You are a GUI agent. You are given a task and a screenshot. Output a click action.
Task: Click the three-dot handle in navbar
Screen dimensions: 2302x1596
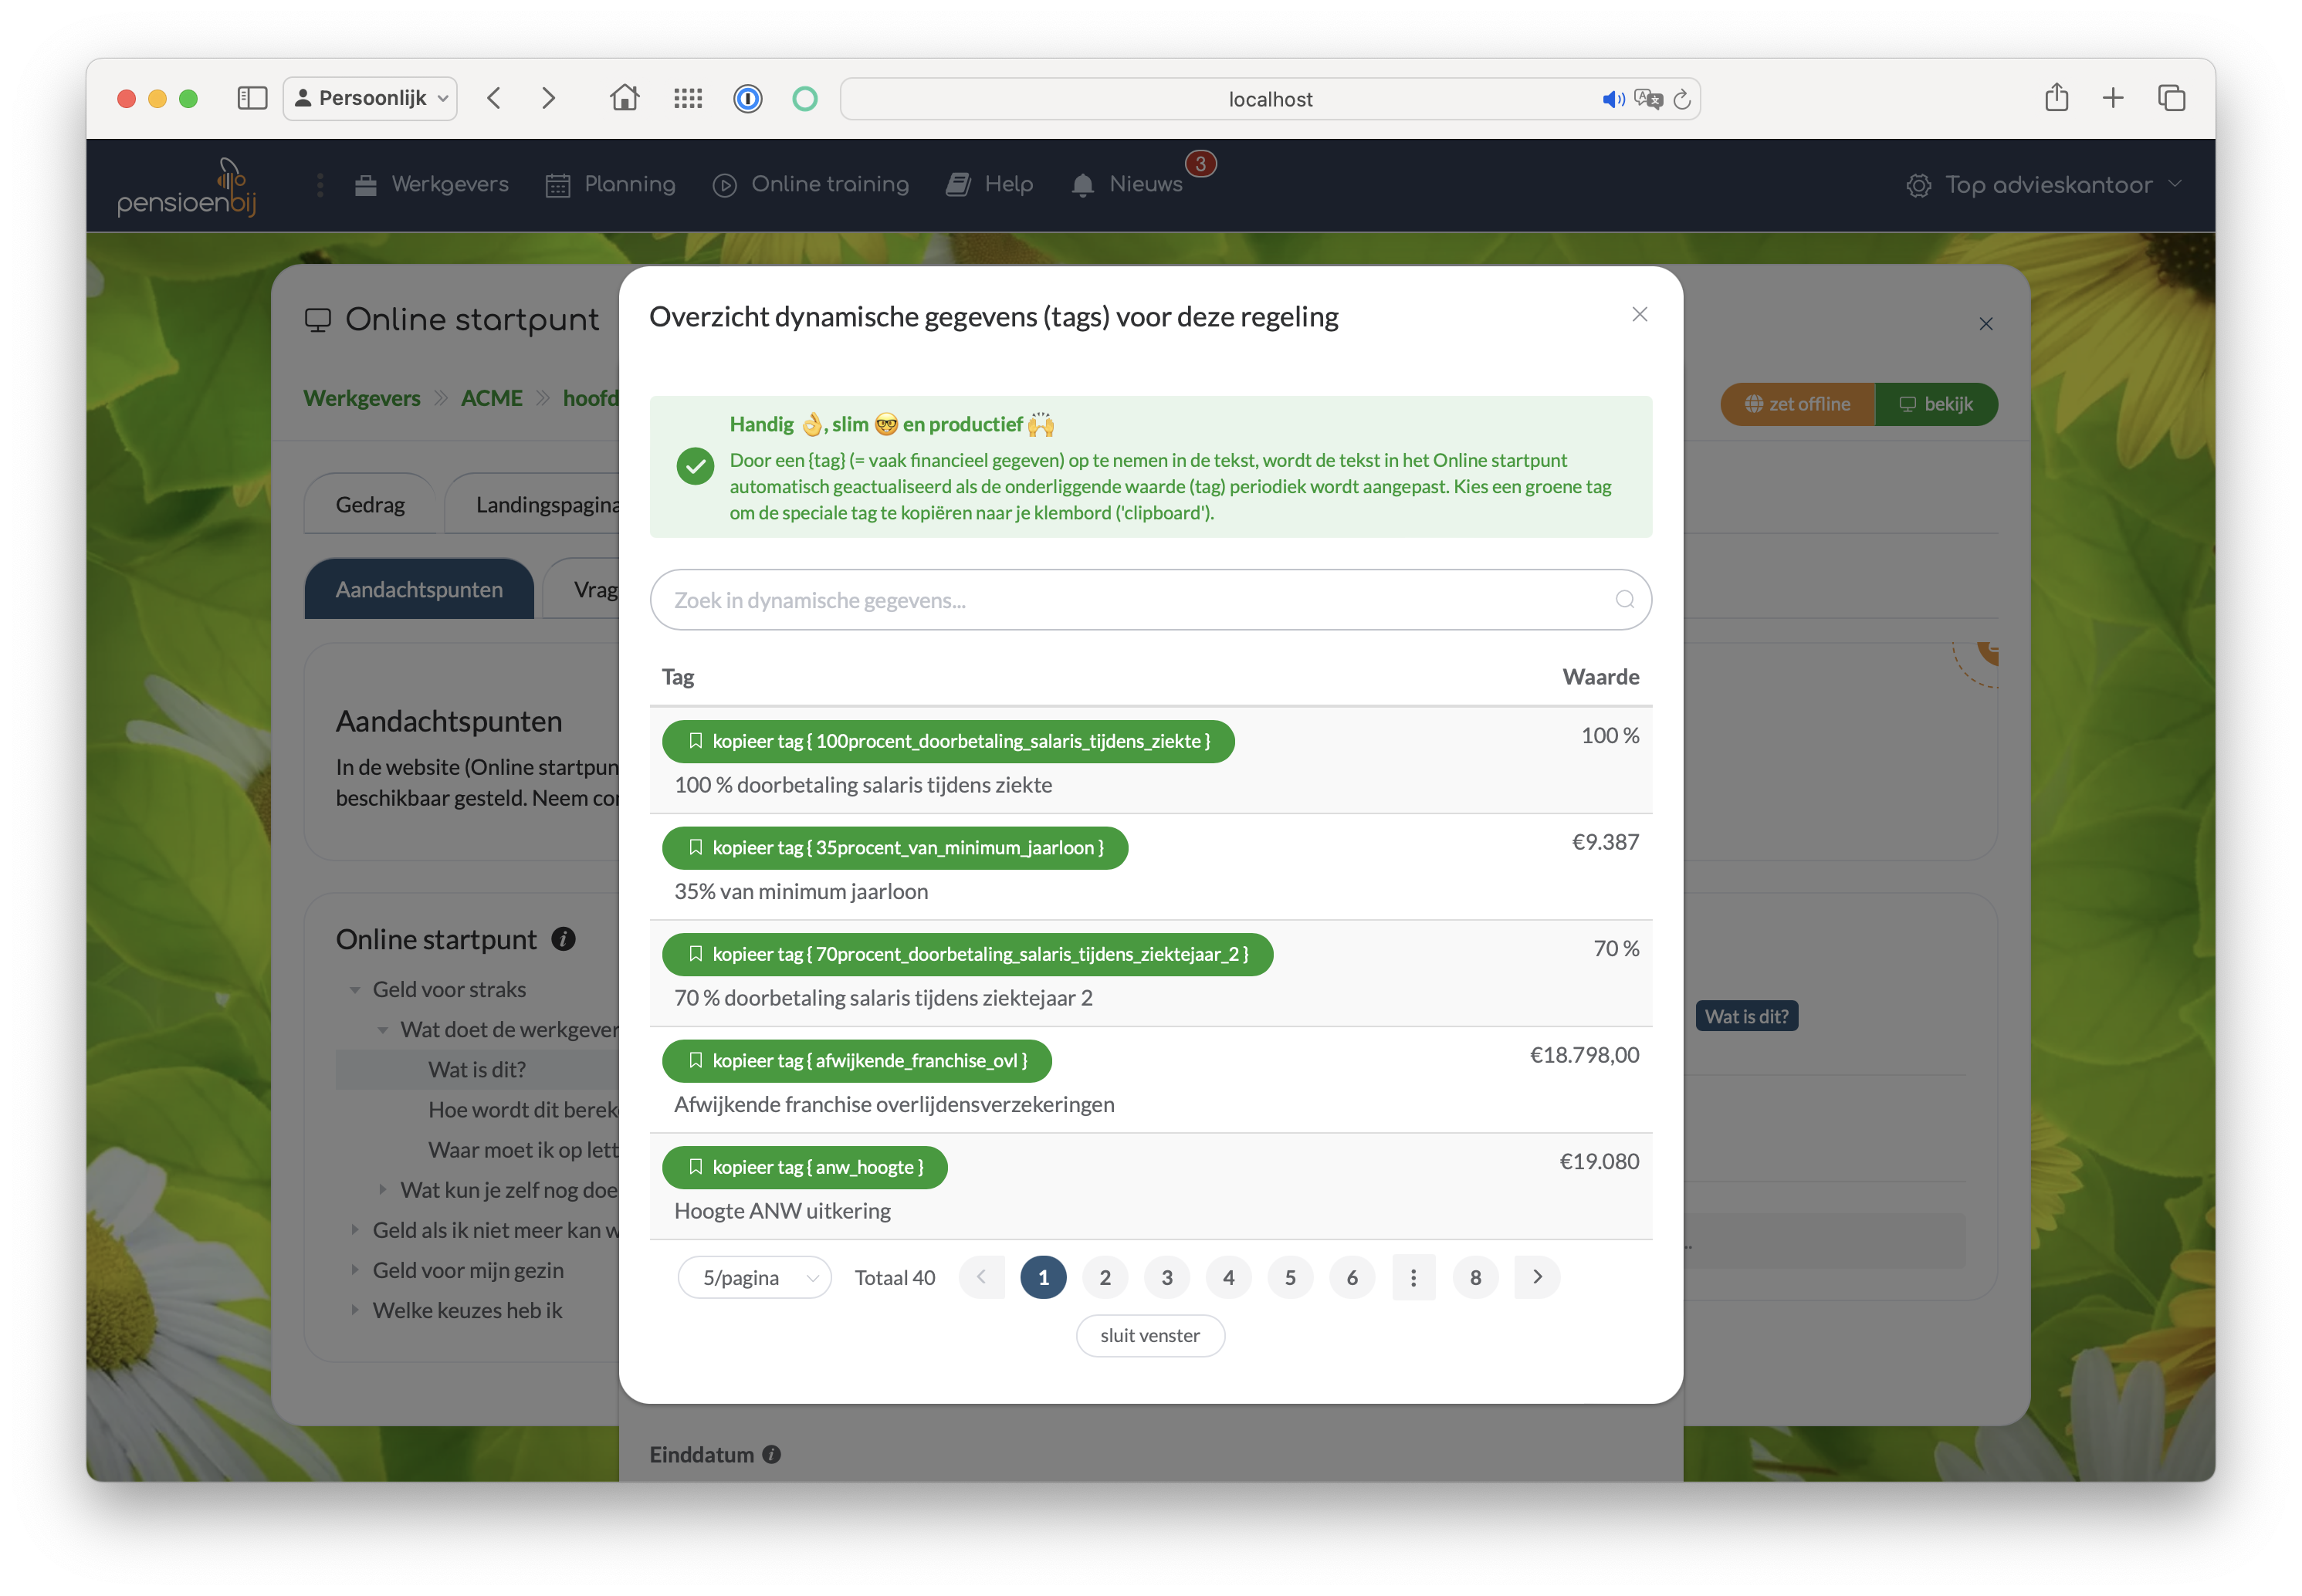click(x=320, y=185)
